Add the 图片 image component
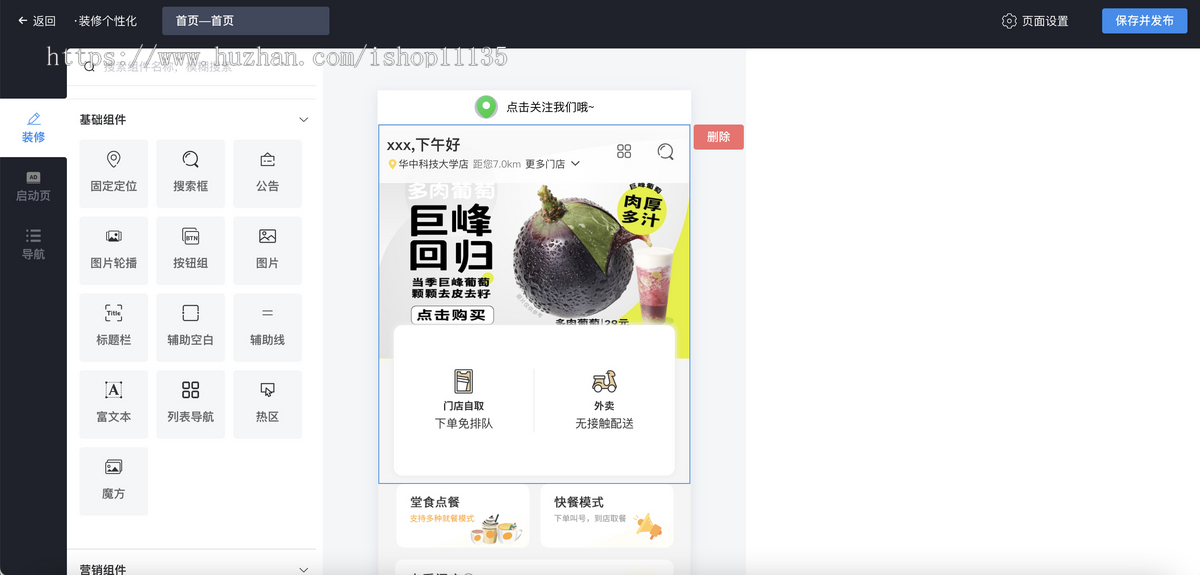The width and height of the screenshot is (1200, 575). 267,250
